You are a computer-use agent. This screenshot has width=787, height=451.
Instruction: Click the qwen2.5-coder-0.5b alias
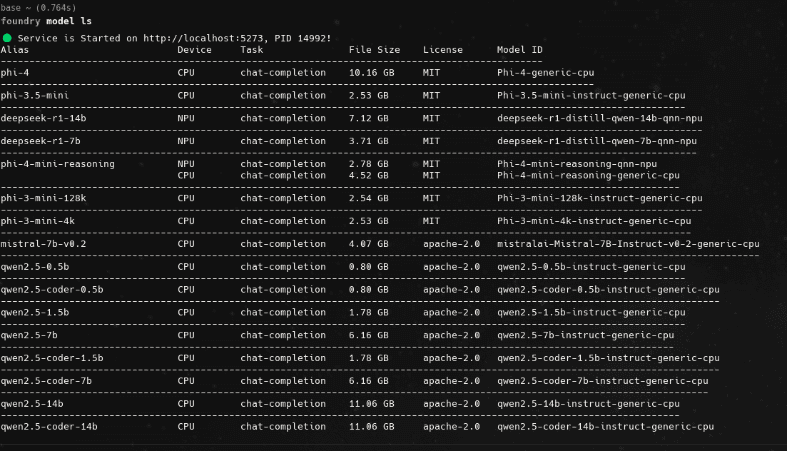point(52,289)
